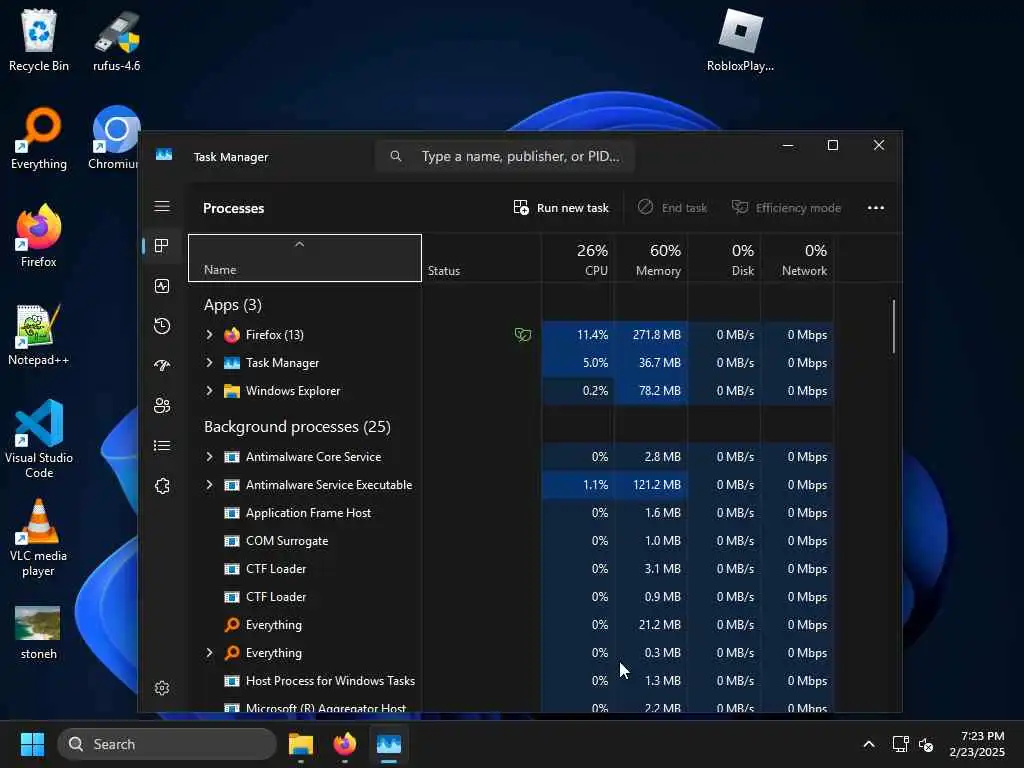Click the three-dots more options button

point(876,208)
